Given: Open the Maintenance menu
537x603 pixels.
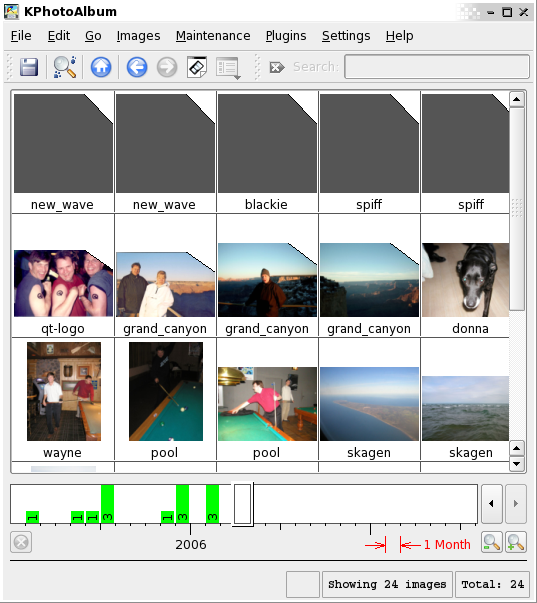Looking at the screenshot, I should coord(213,36).
